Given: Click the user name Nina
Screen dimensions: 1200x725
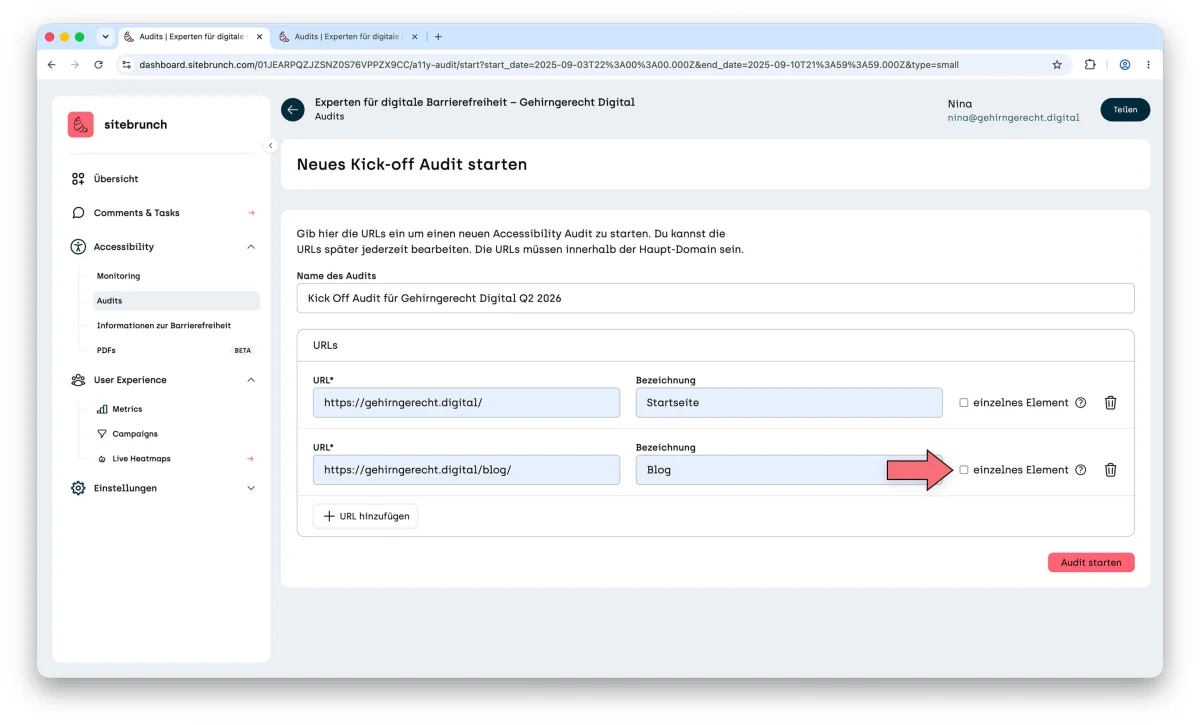Looking at the screenshot, I should [x=959, y=104].
